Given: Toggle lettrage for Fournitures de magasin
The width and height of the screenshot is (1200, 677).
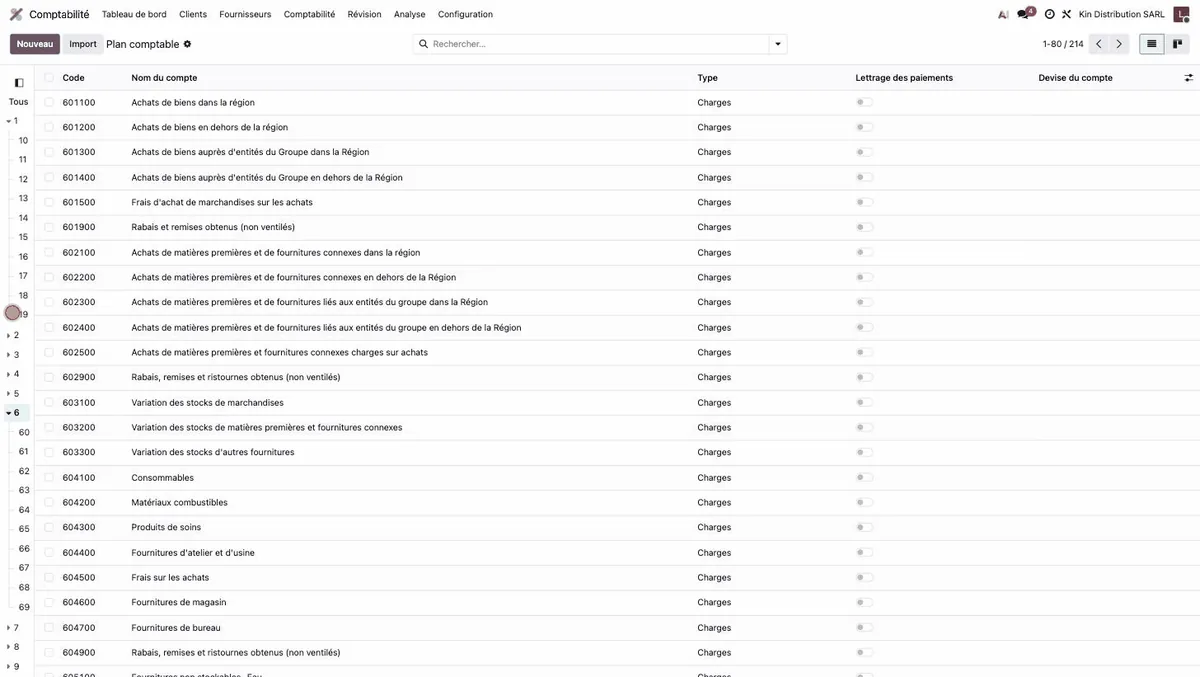Looking at the screenshot, I should [x=865, y=602].
